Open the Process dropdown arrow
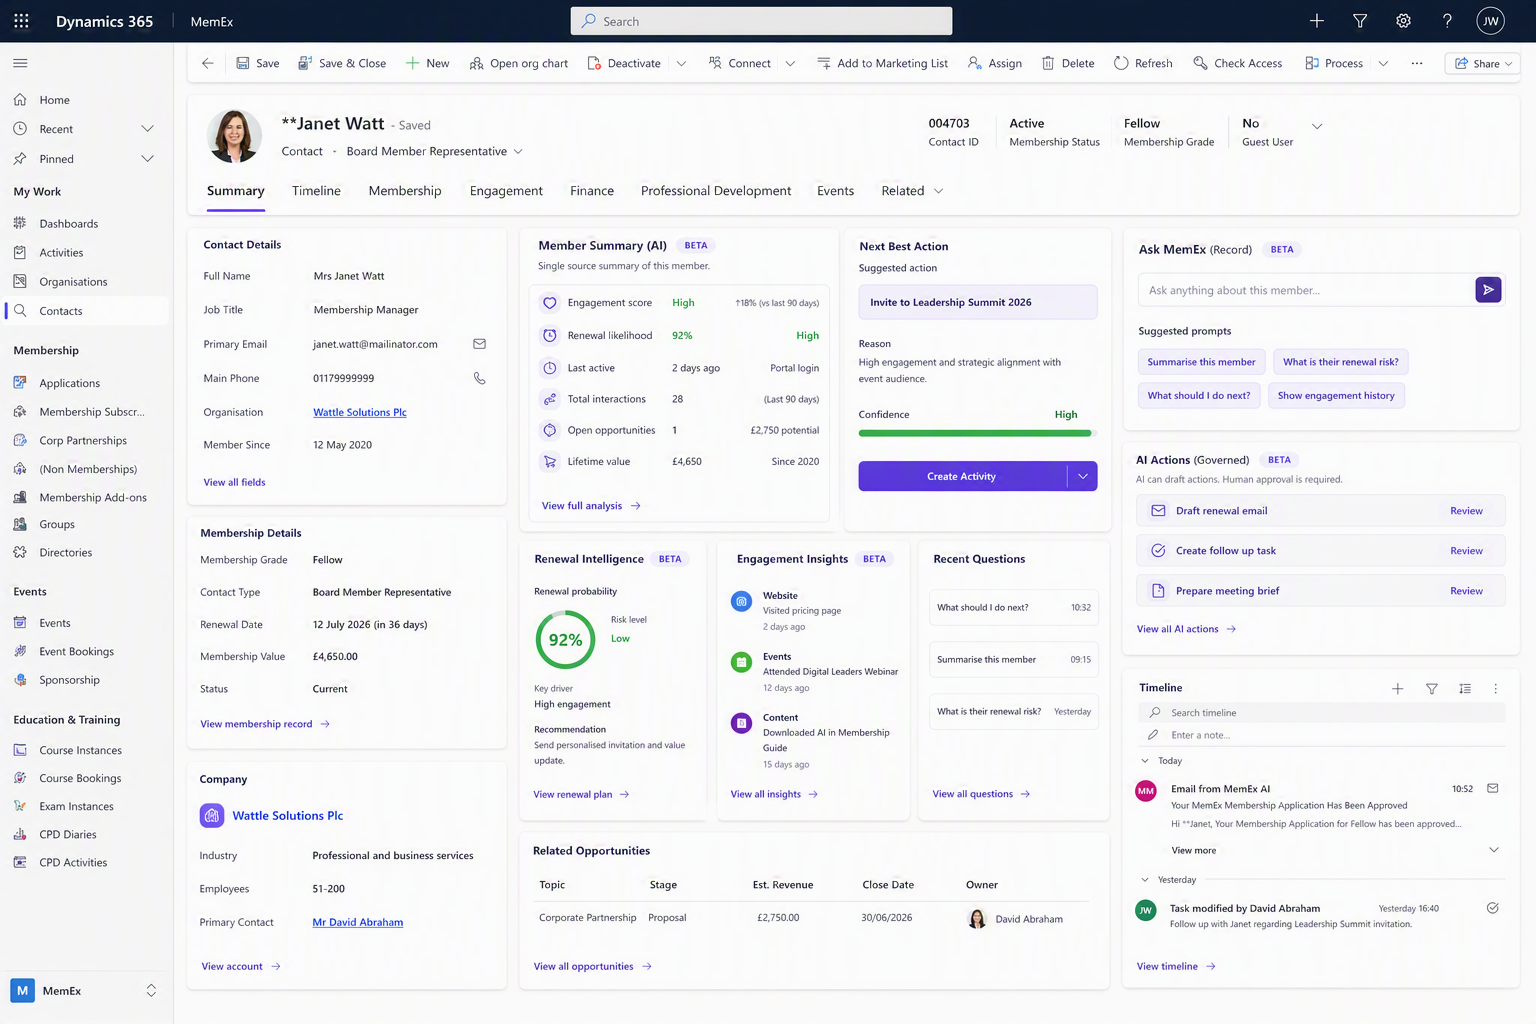The image size is (1536, 1024). [x=1383, y=63]
